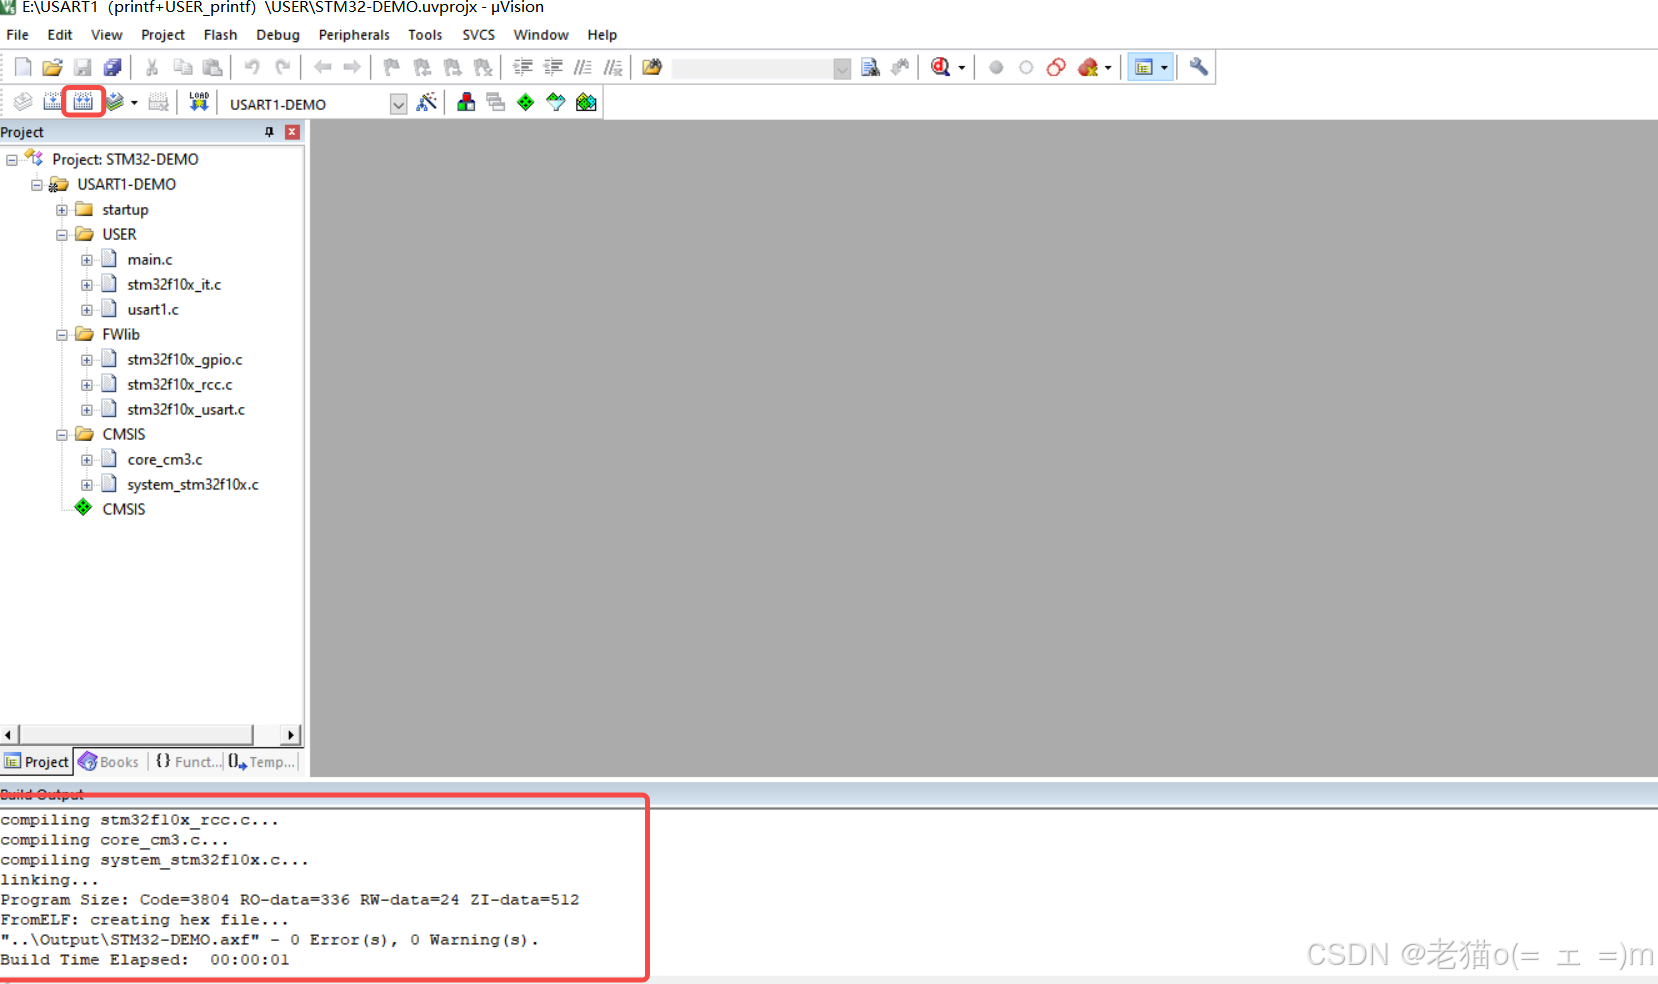Collapse the CMSIS folder group
The width and height of the screenshot is (1658, 984).
(62, 435)
